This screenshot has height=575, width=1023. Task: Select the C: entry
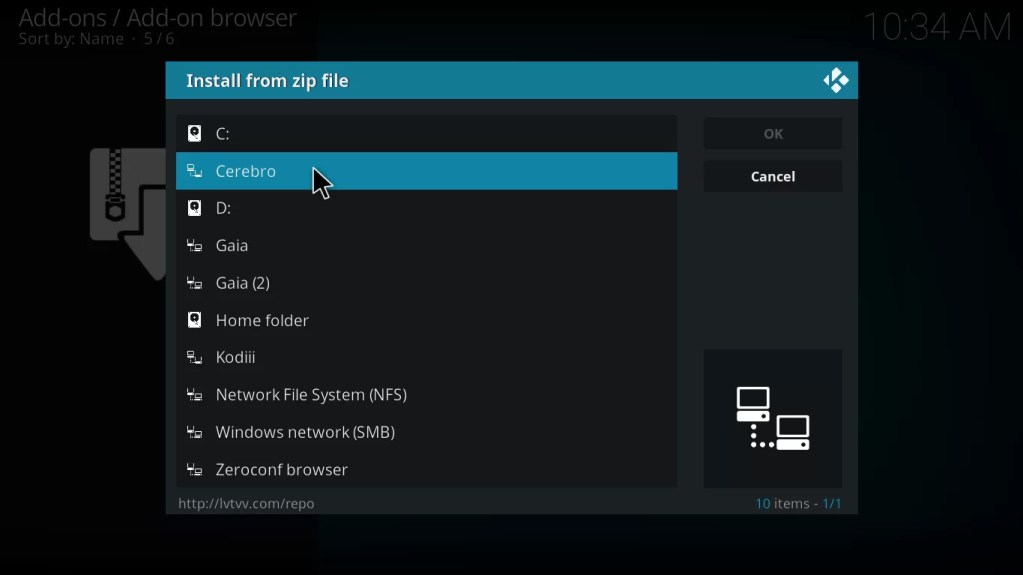pos(427,133)
